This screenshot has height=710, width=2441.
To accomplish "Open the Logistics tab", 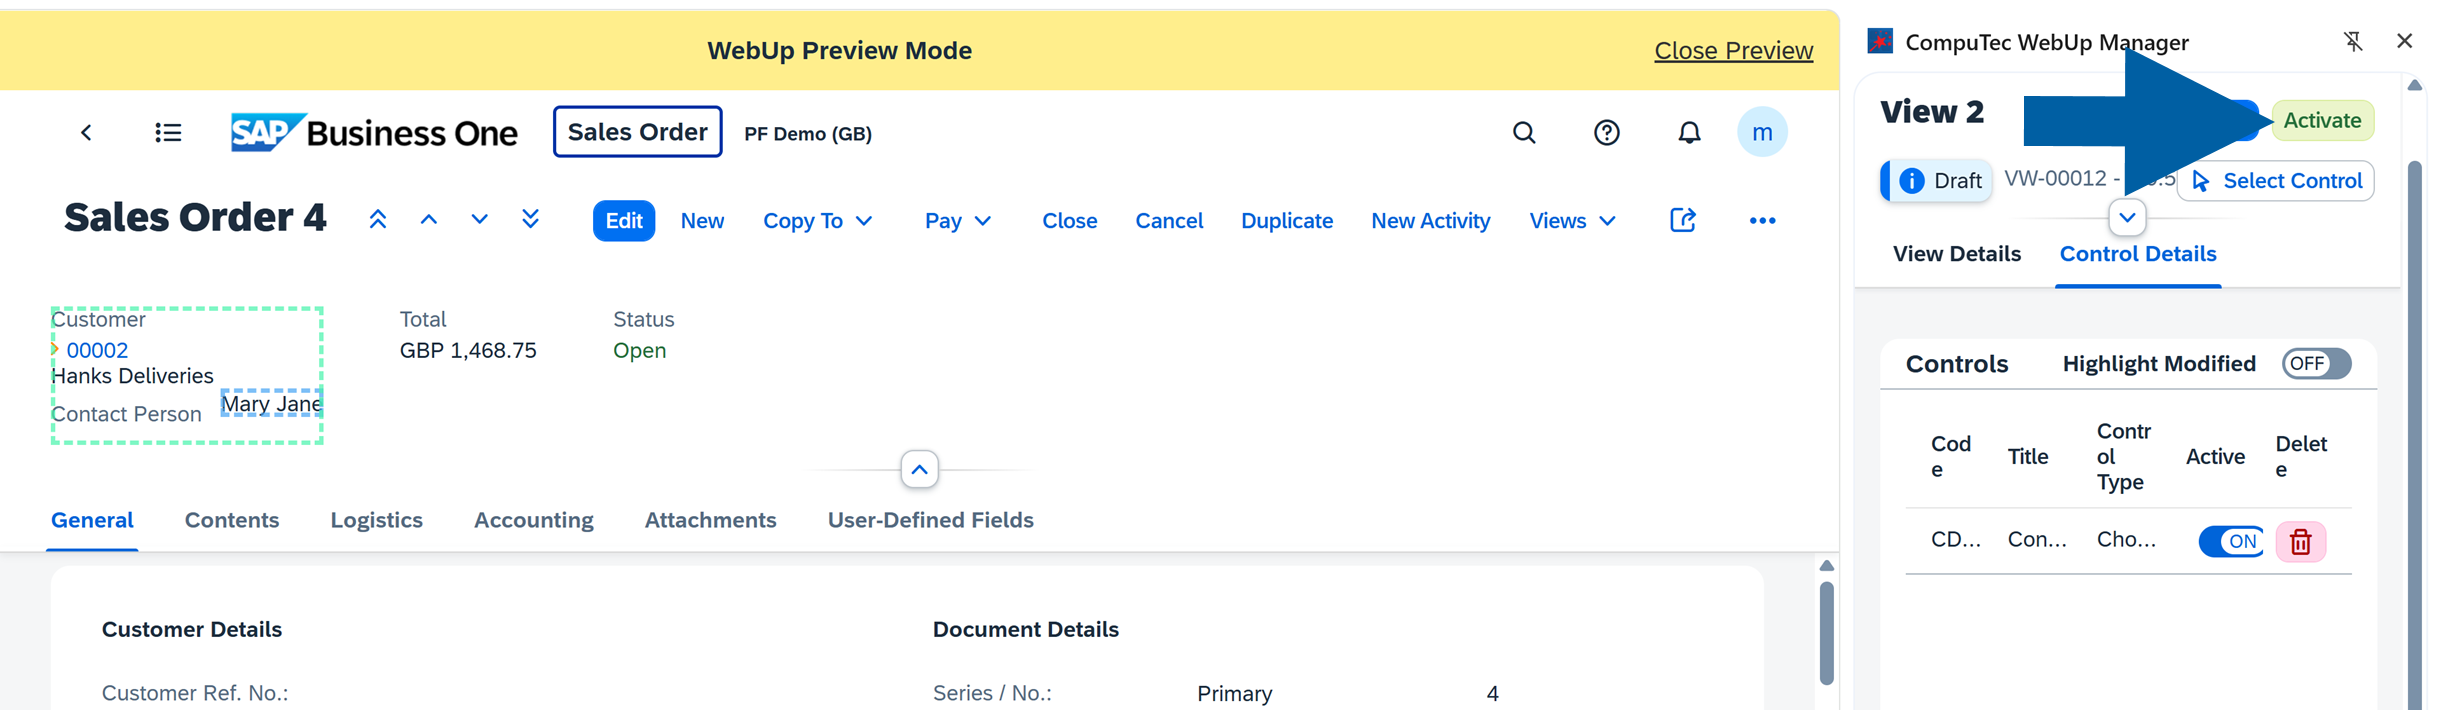I will (x=377, y=520).
